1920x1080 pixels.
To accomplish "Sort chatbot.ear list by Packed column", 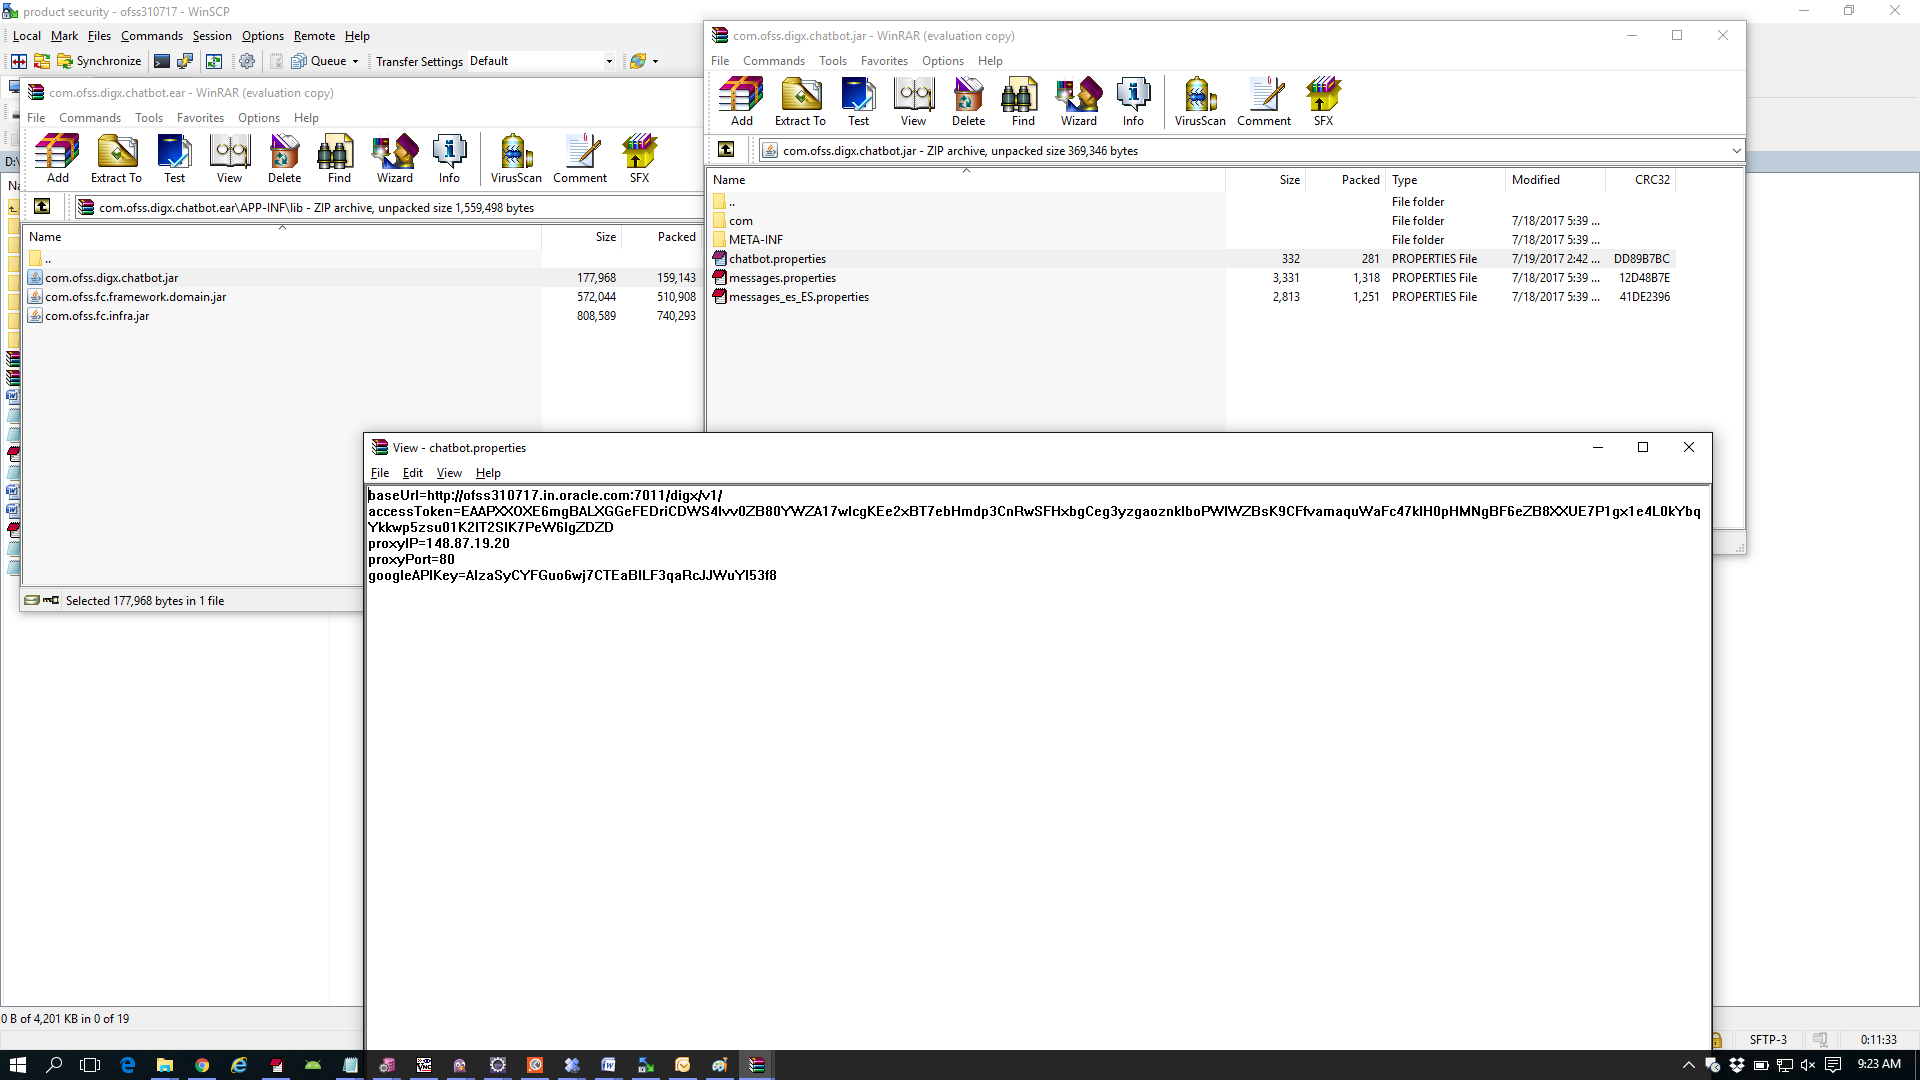I will 662,237.
